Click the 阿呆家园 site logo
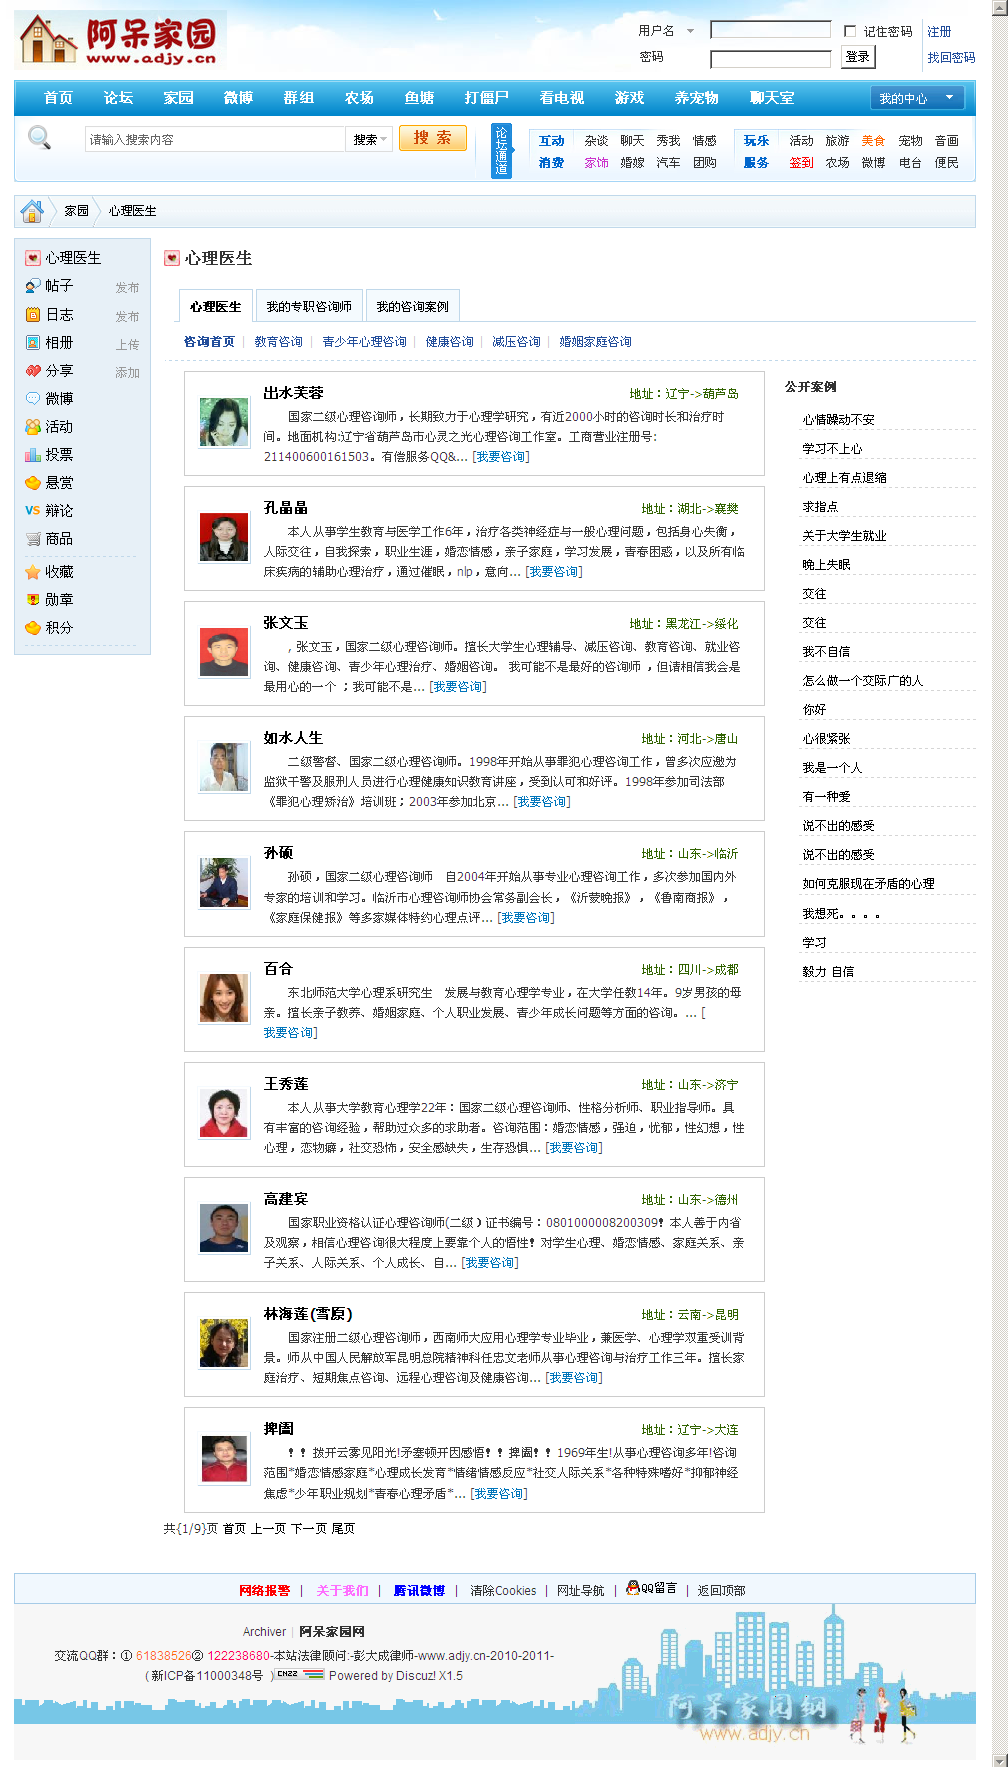Viewport: 1008px width, 1767px height. 120,40
